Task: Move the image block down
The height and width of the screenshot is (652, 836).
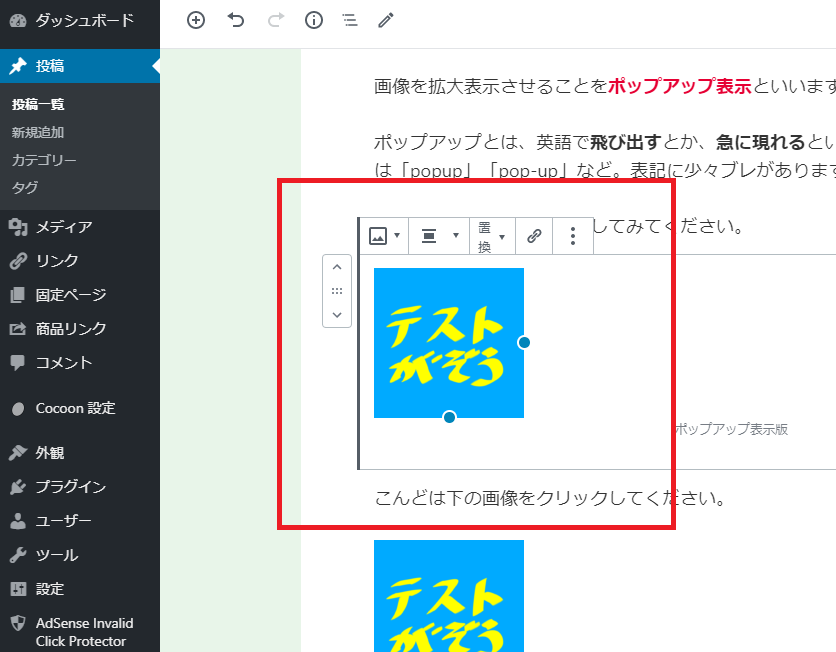Action: pyautogui.click(x=337, y=315)
